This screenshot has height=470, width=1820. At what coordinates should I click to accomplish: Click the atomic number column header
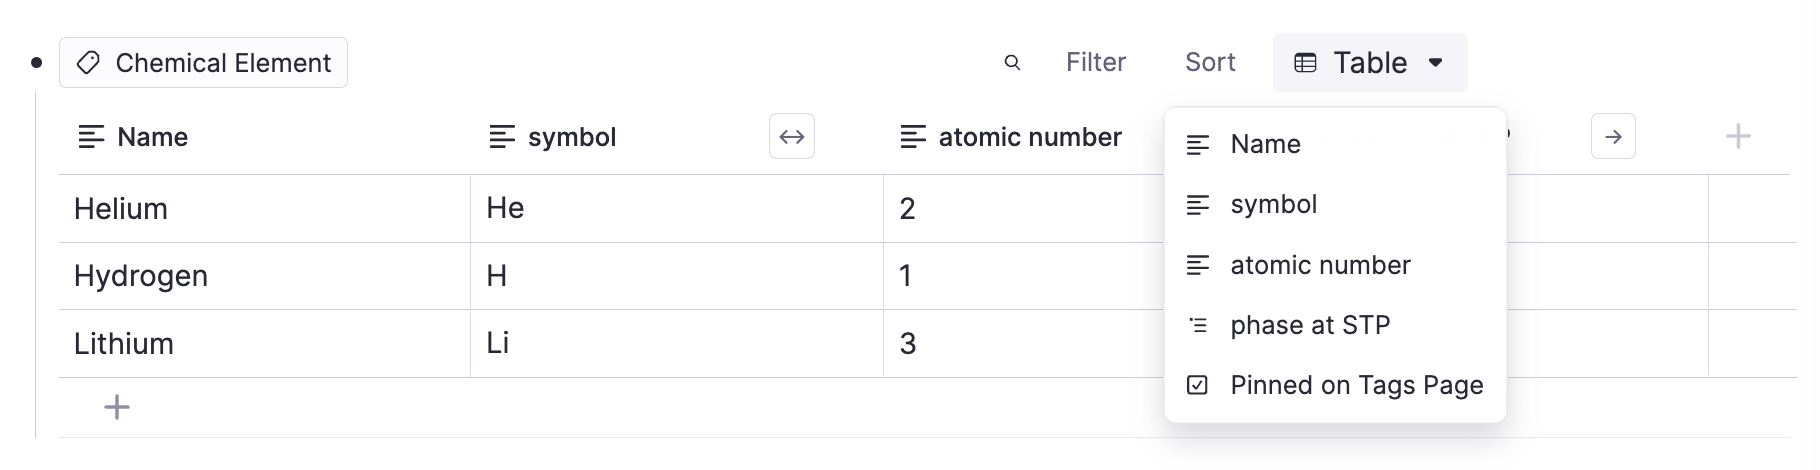(1029, 137)
